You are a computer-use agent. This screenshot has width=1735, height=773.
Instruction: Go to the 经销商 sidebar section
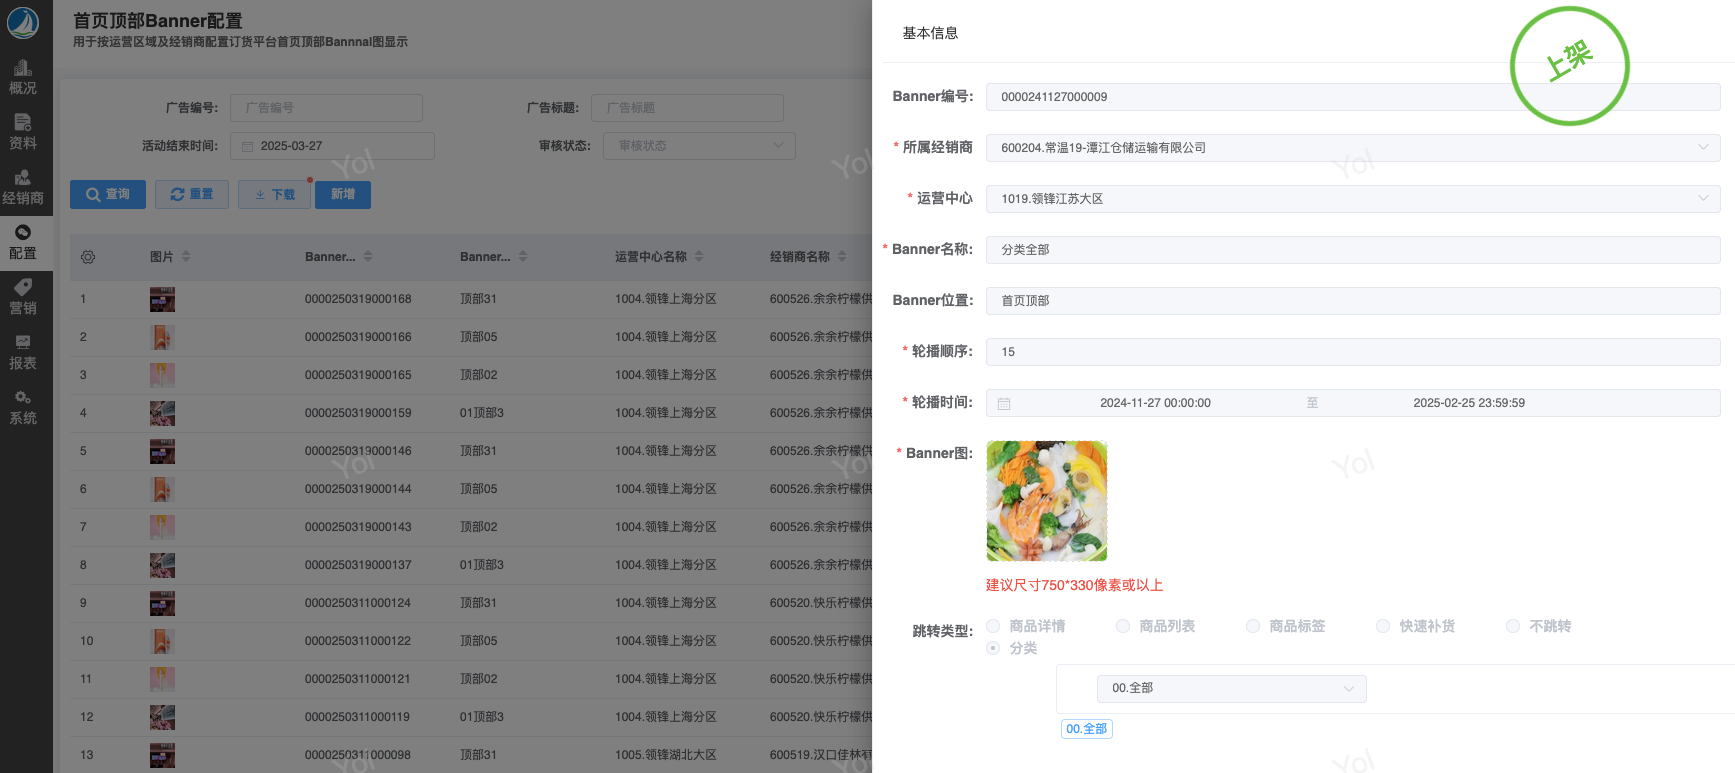click(23, 187)
